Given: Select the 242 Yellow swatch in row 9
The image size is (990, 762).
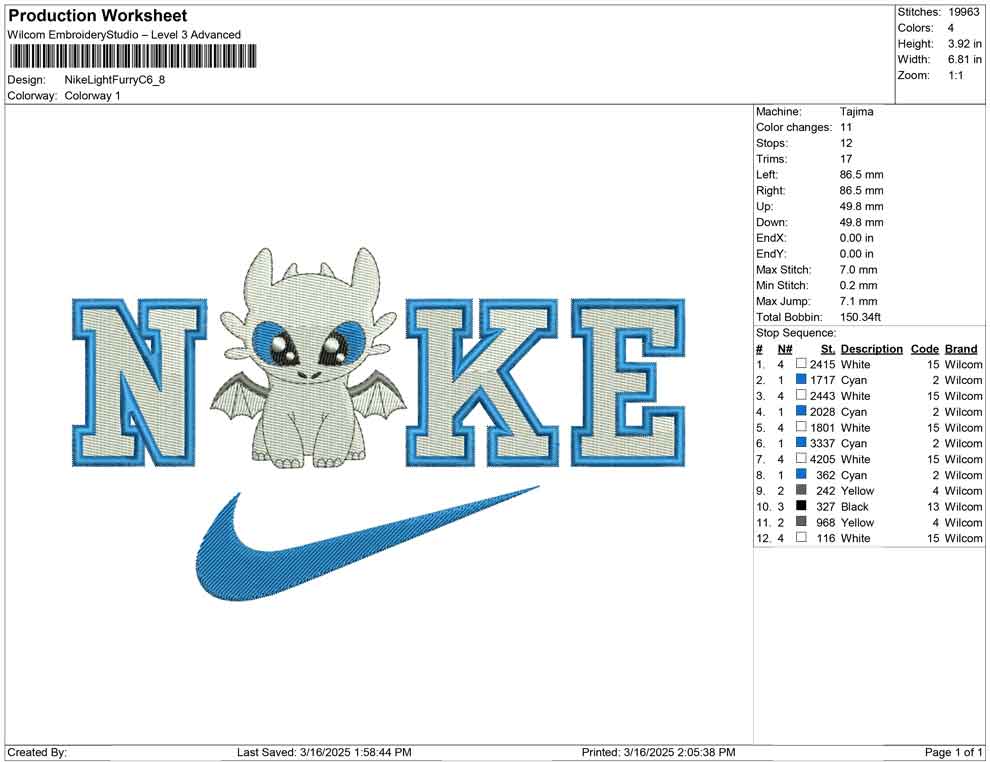Looking at the screenshot, I should [801, 490].
